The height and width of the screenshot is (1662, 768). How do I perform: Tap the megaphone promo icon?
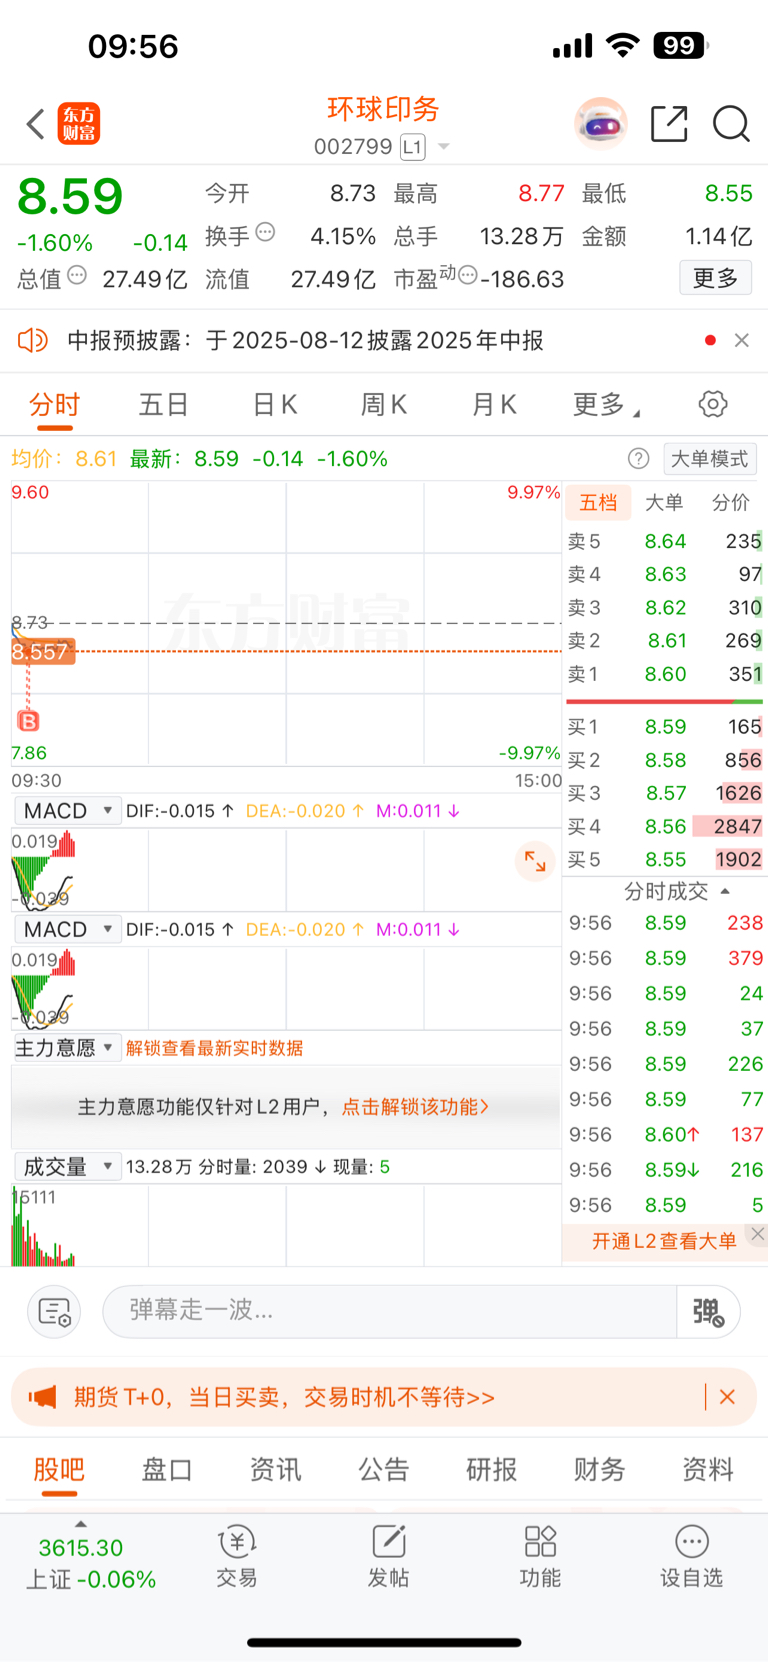(42, 1397)
